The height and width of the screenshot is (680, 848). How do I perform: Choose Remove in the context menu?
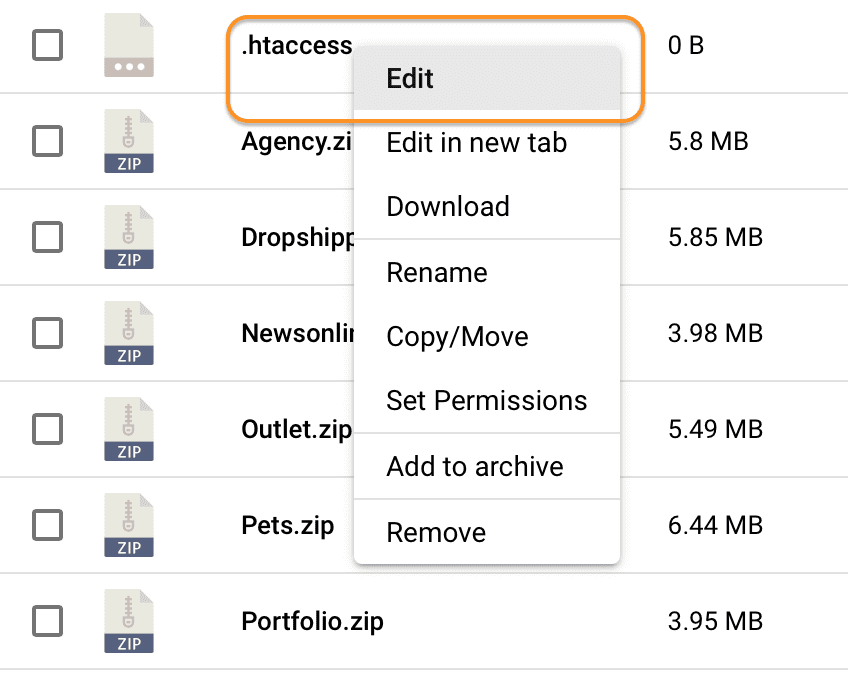click(436, 533)
